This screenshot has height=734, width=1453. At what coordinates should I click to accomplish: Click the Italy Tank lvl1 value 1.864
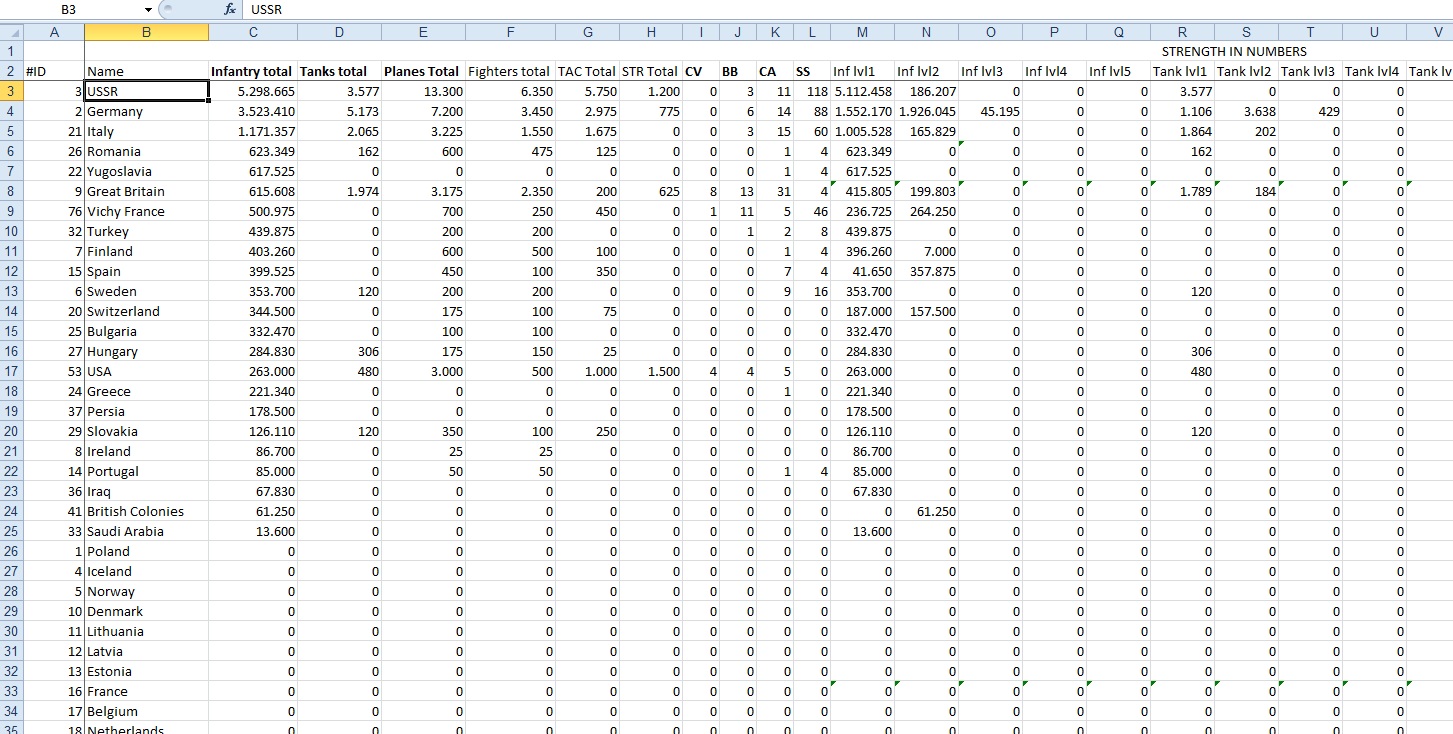pyautogui.click(x=1182, y=131)
